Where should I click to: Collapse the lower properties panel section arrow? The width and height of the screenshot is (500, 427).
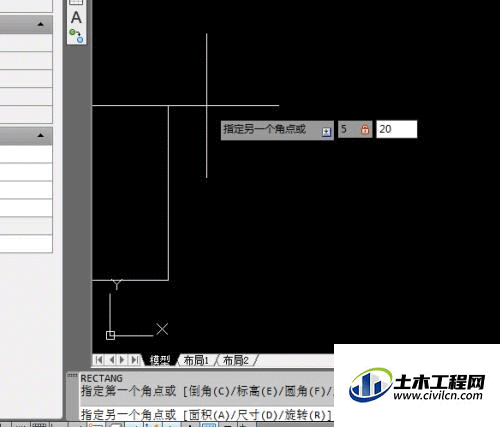(x=41, y=135)
